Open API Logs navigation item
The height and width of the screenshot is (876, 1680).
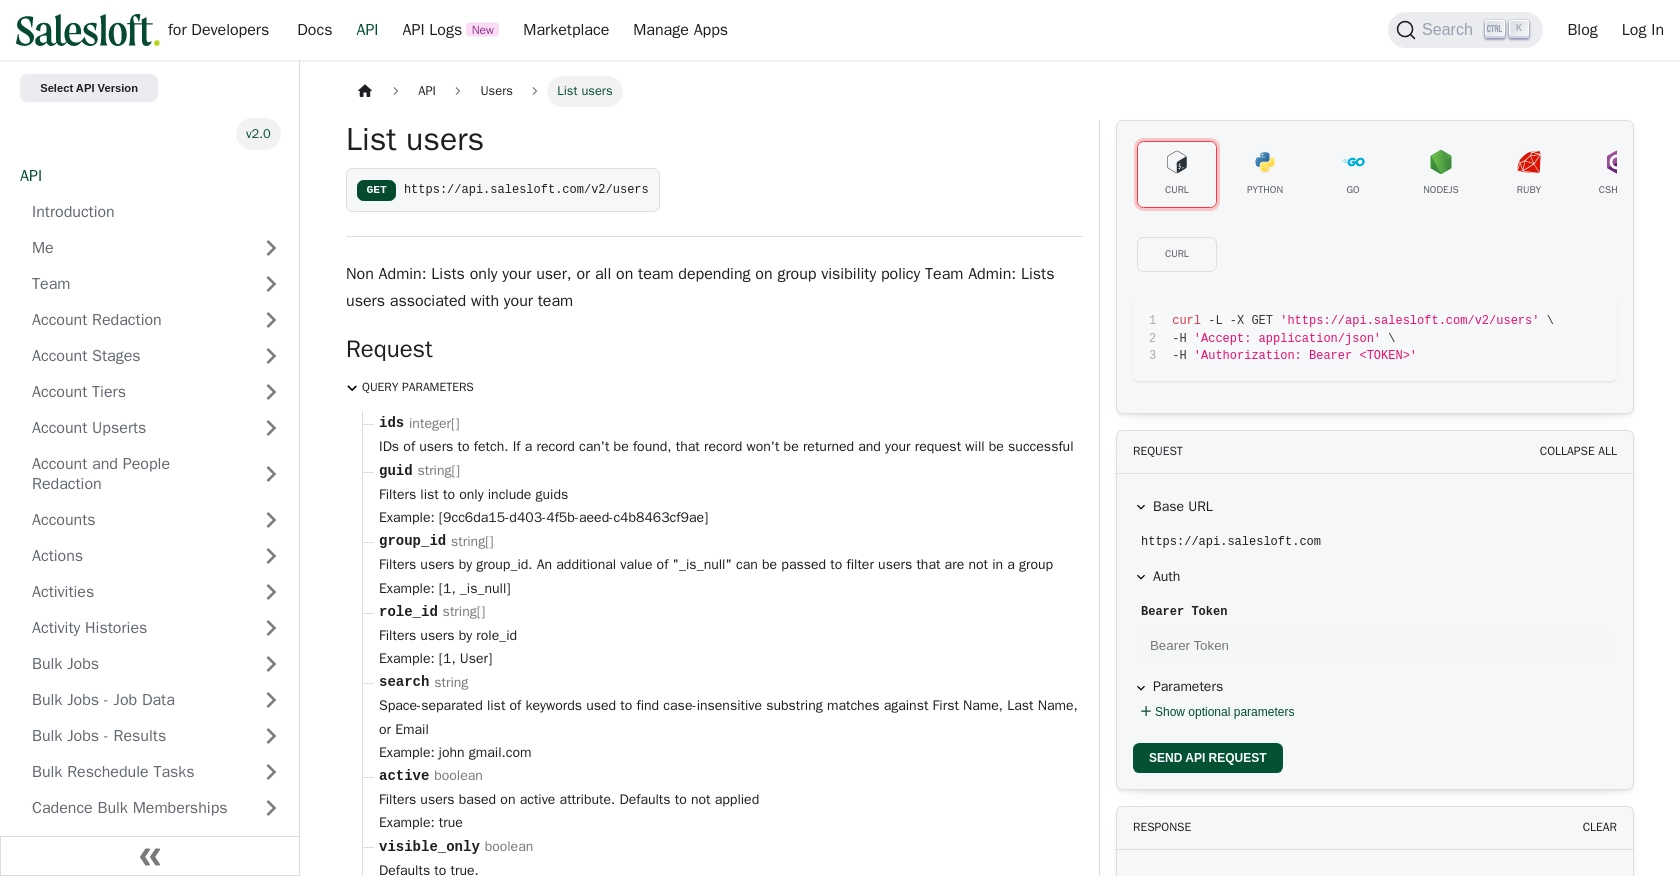tap(450, 30)
